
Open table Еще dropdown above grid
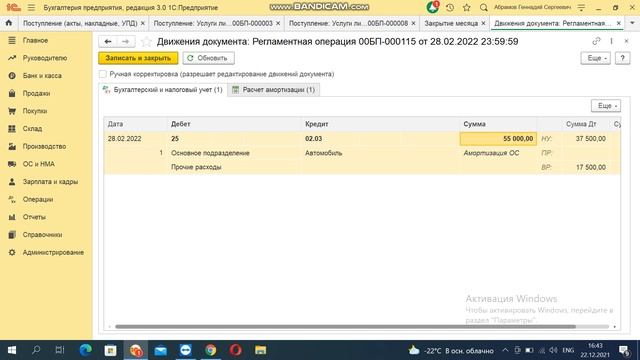(x=606, y=106)
